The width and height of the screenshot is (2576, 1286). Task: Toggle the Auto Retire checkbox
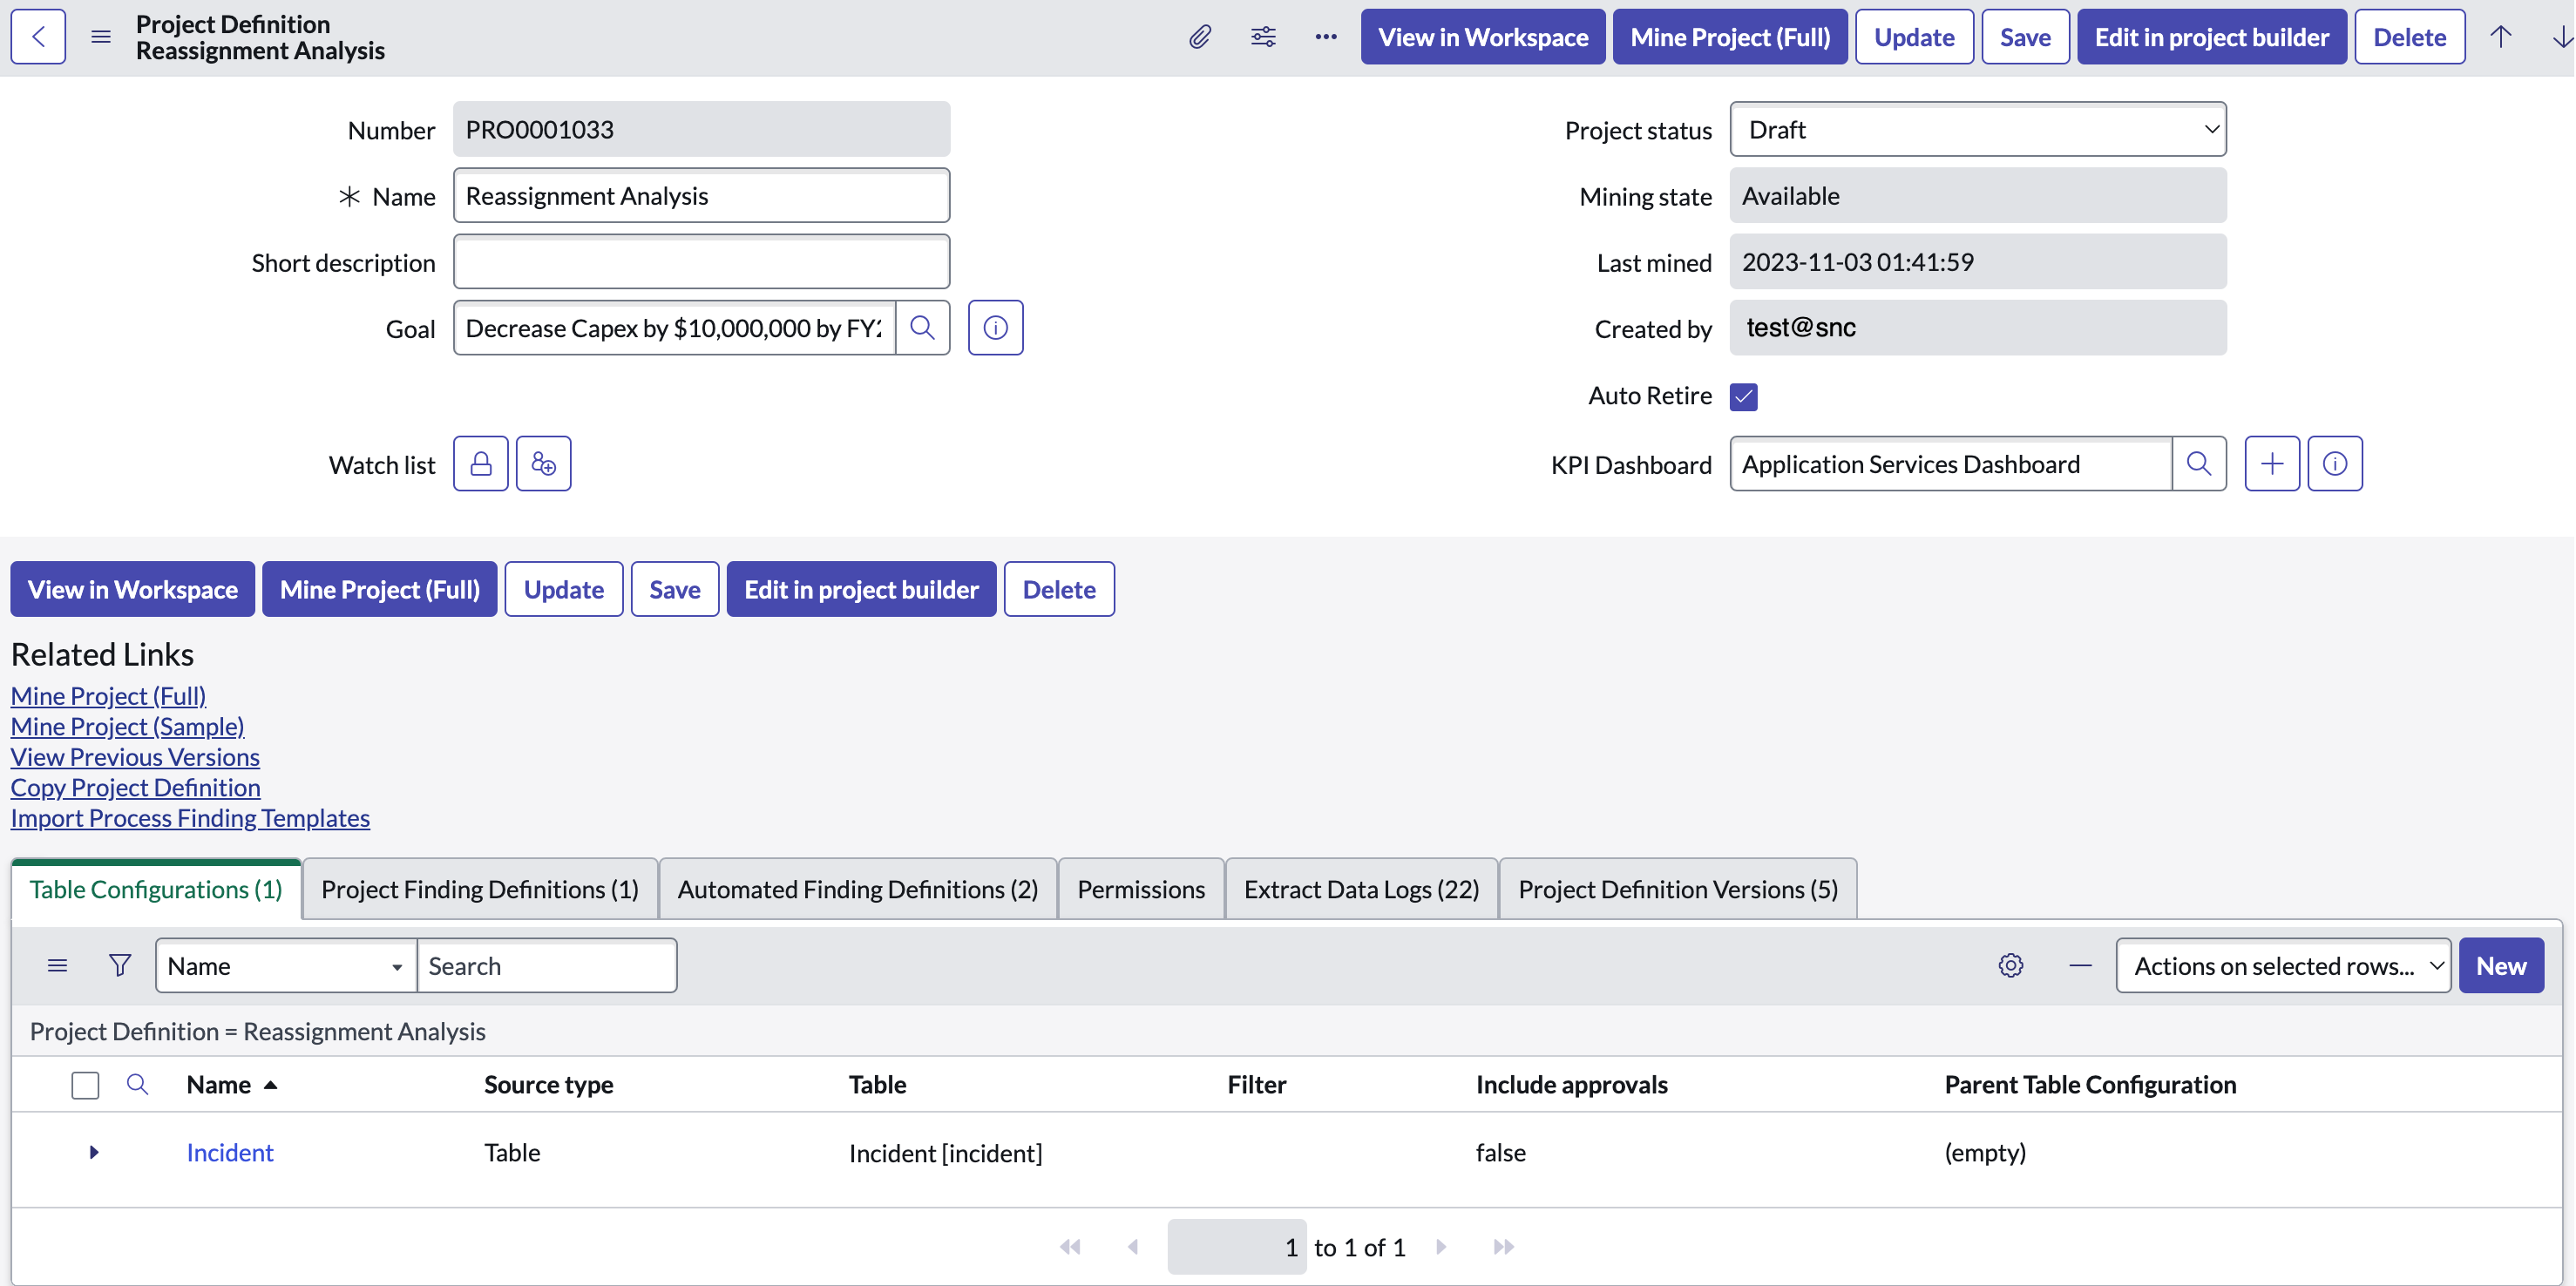pyautogui.click(x=1744, y=397)
